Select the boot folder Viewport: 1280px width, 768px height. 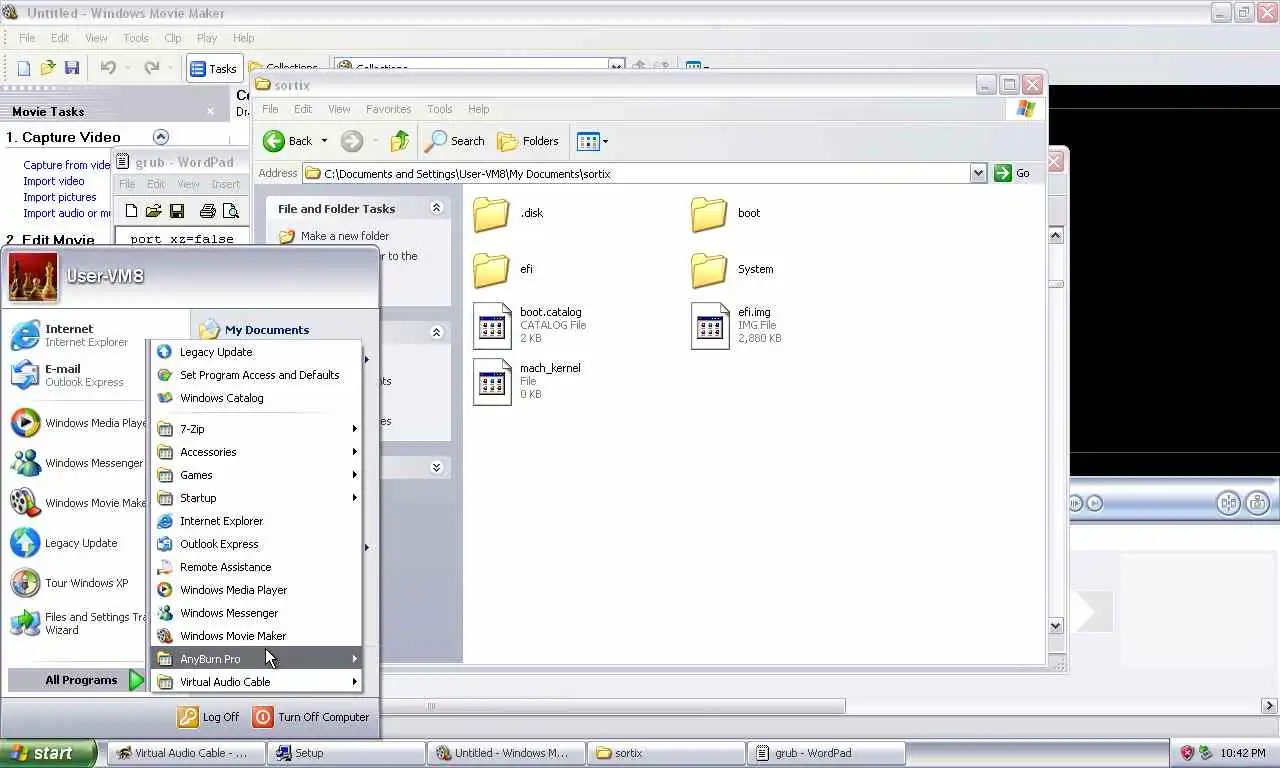click(726, 213)
